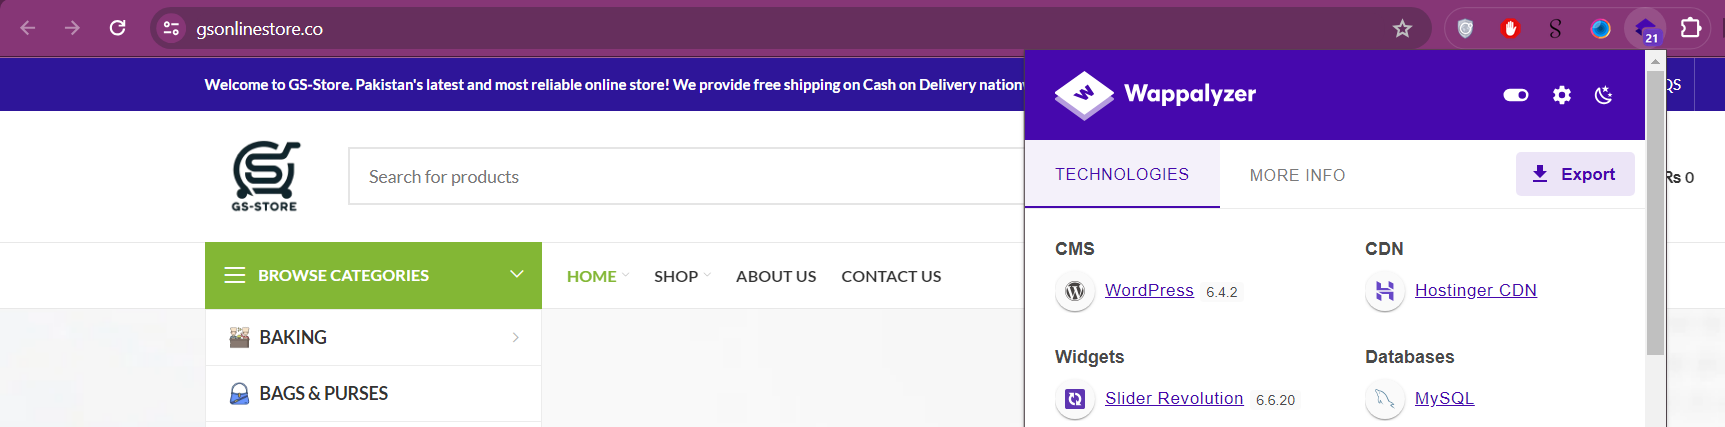The width and height of the screenshot is (1725, 427).
Task: Click the GS-Store logo
Action: 265,176
